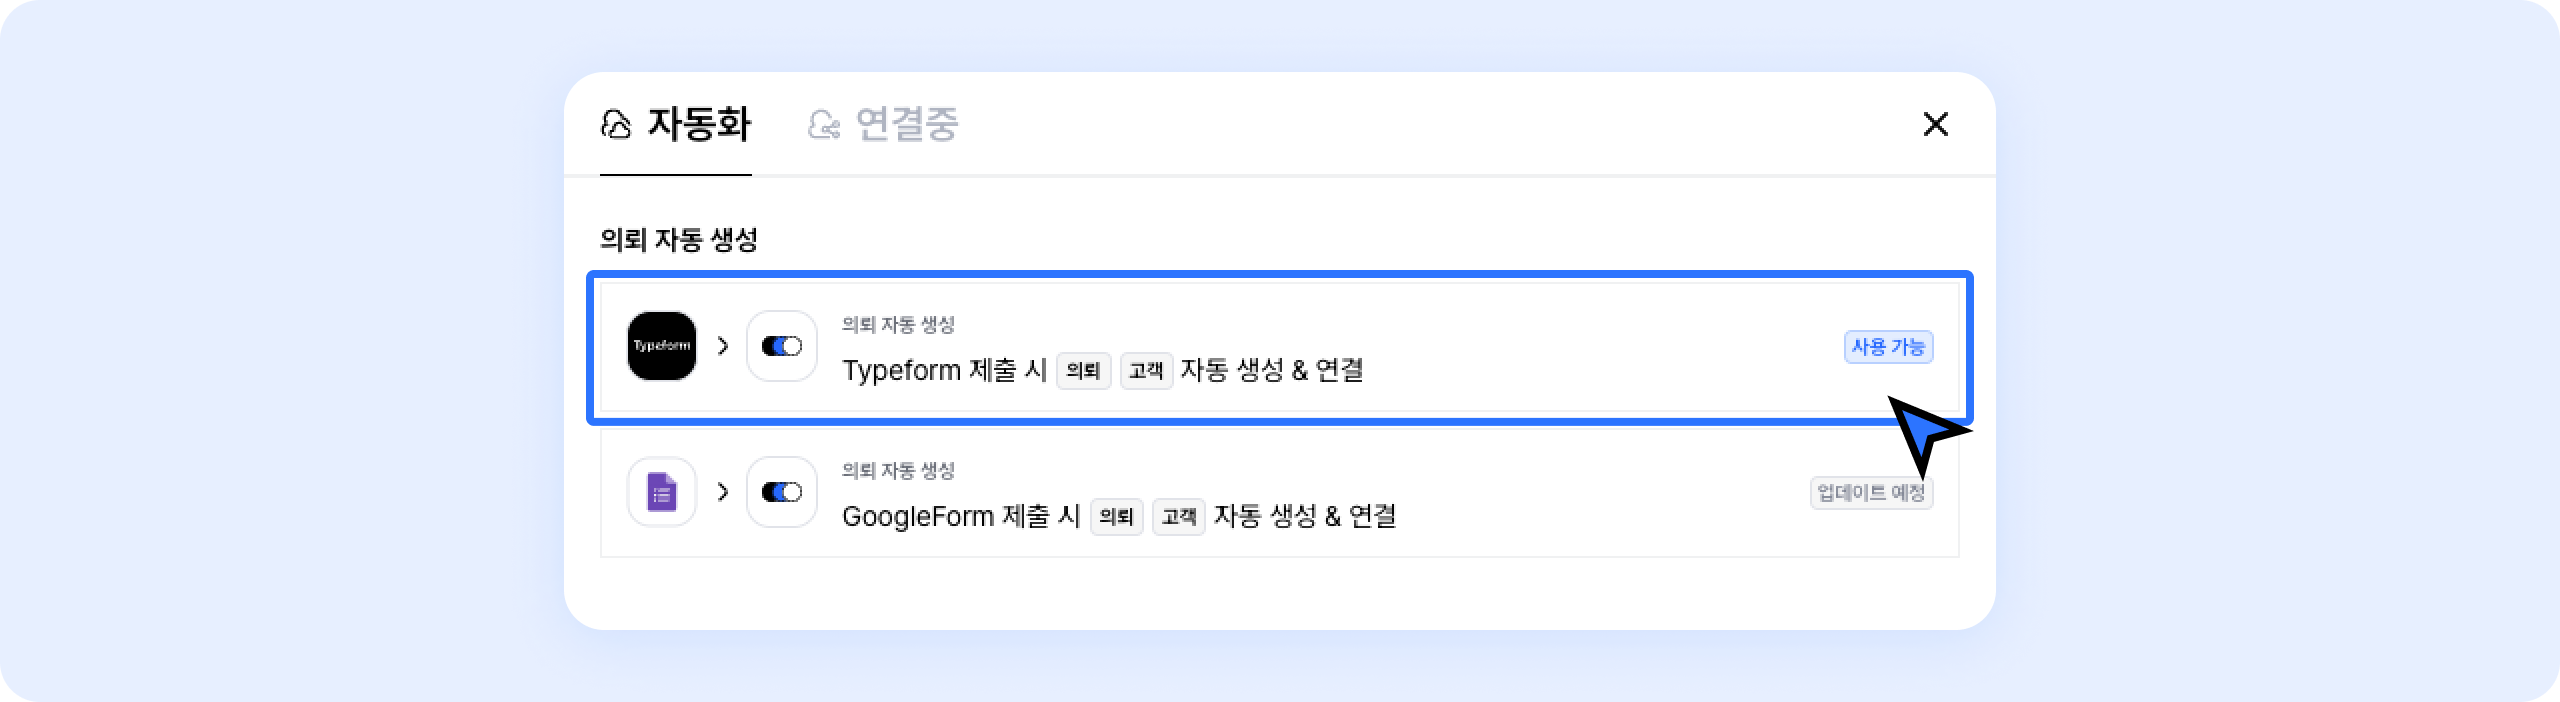This screenshot has width=2560, height=702.
Task: Toggle the switch in the GoogleForm row
Action: pos(781,492)
